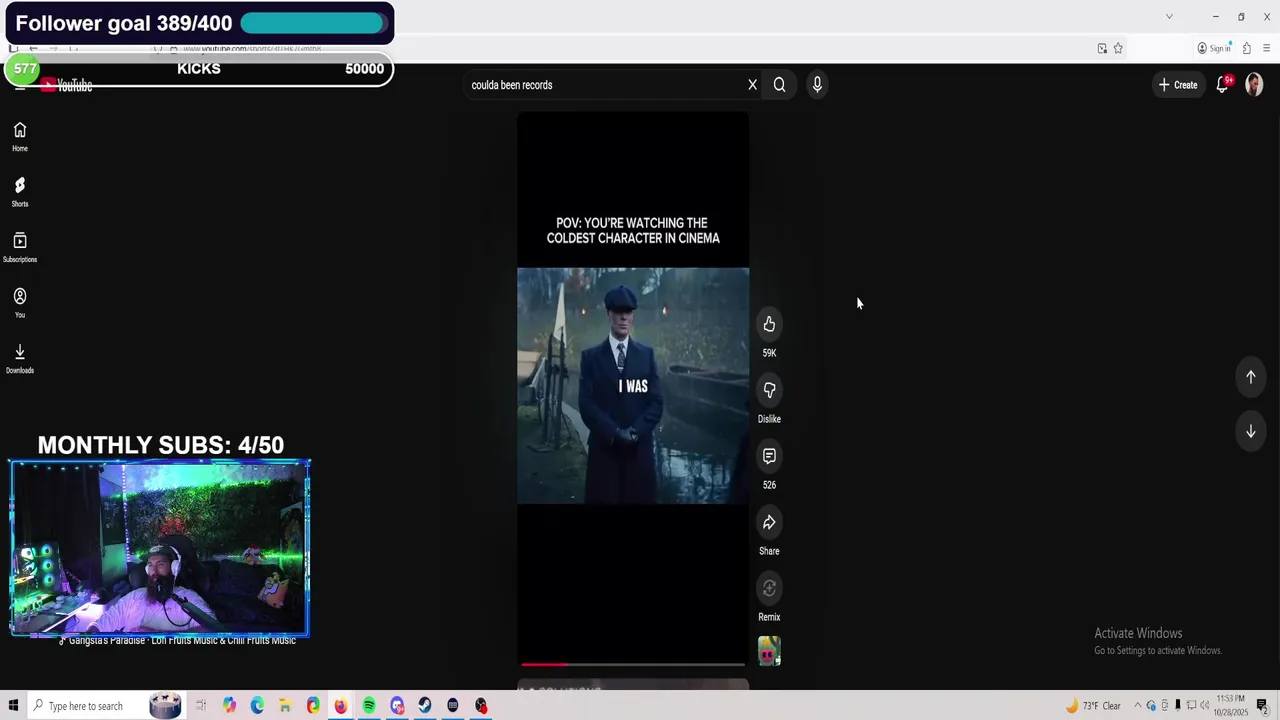This screenshot has height=720, width=1280.
Task: Start voice search with the microphone
Action: tap(817, 85)
